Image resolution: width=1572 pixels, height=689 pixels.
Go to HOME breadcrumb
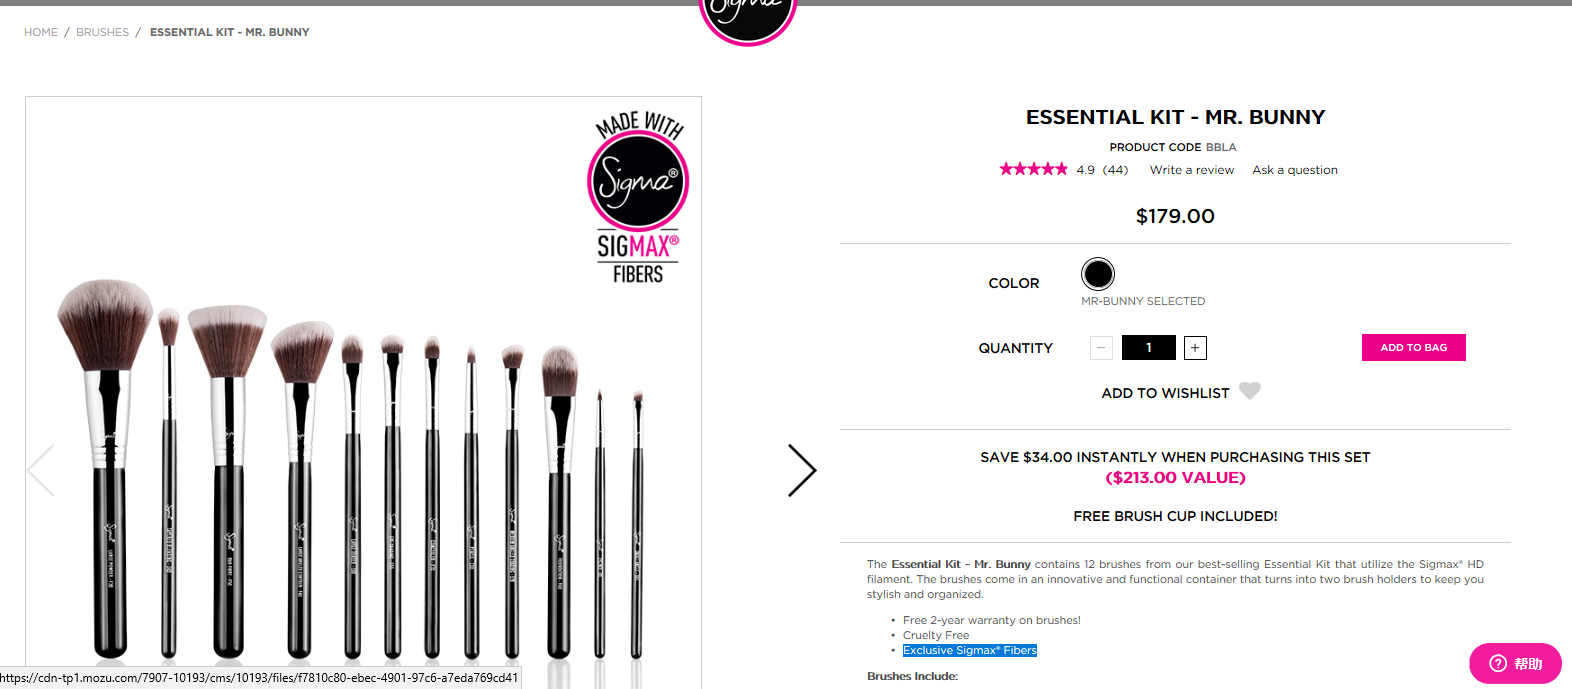[x=41, y=32]
